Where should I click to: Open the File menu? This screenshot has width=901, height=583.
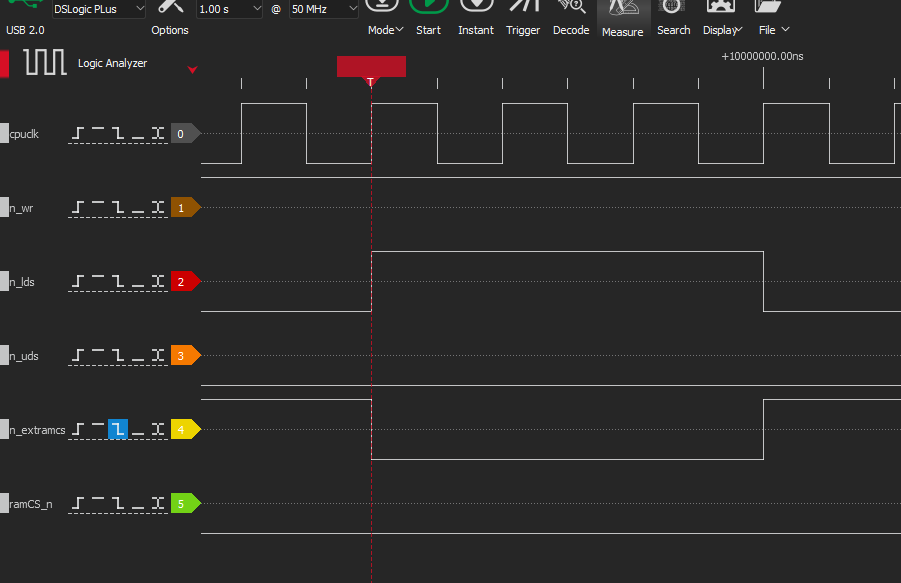click(773, 30)
